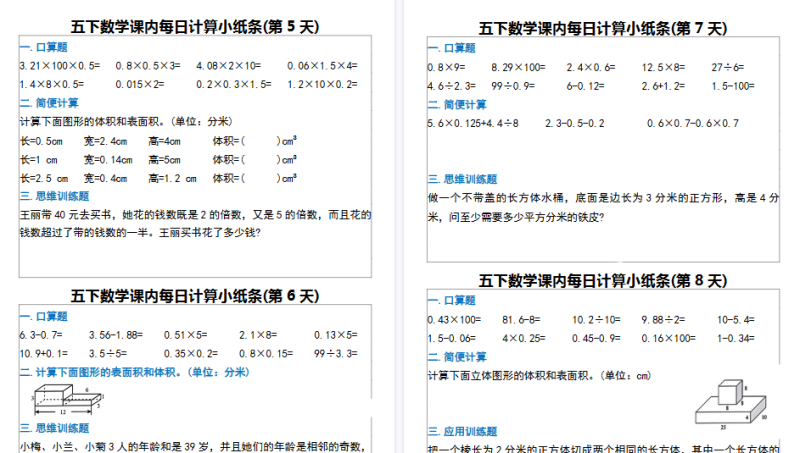Select the problem 1.5-100=
Viewport: 800px width, 453px height.
point(733,86)
